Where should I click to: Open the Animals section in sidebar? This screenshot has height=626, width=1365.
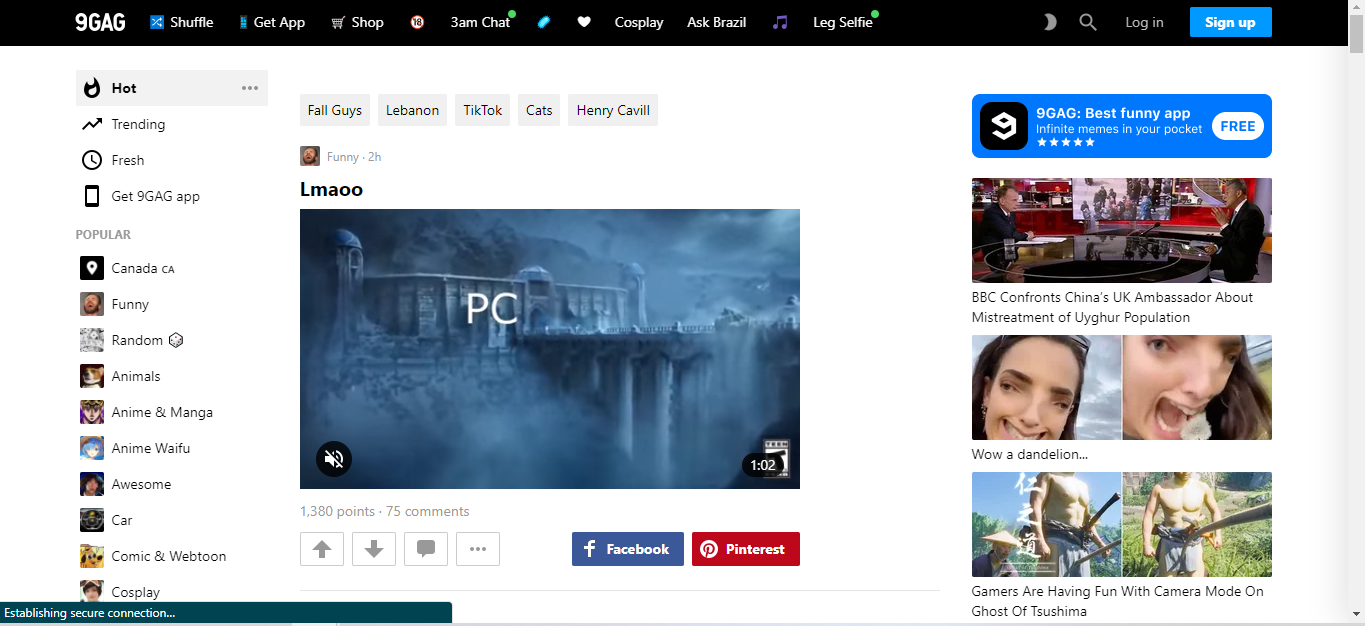click(172, 376)
